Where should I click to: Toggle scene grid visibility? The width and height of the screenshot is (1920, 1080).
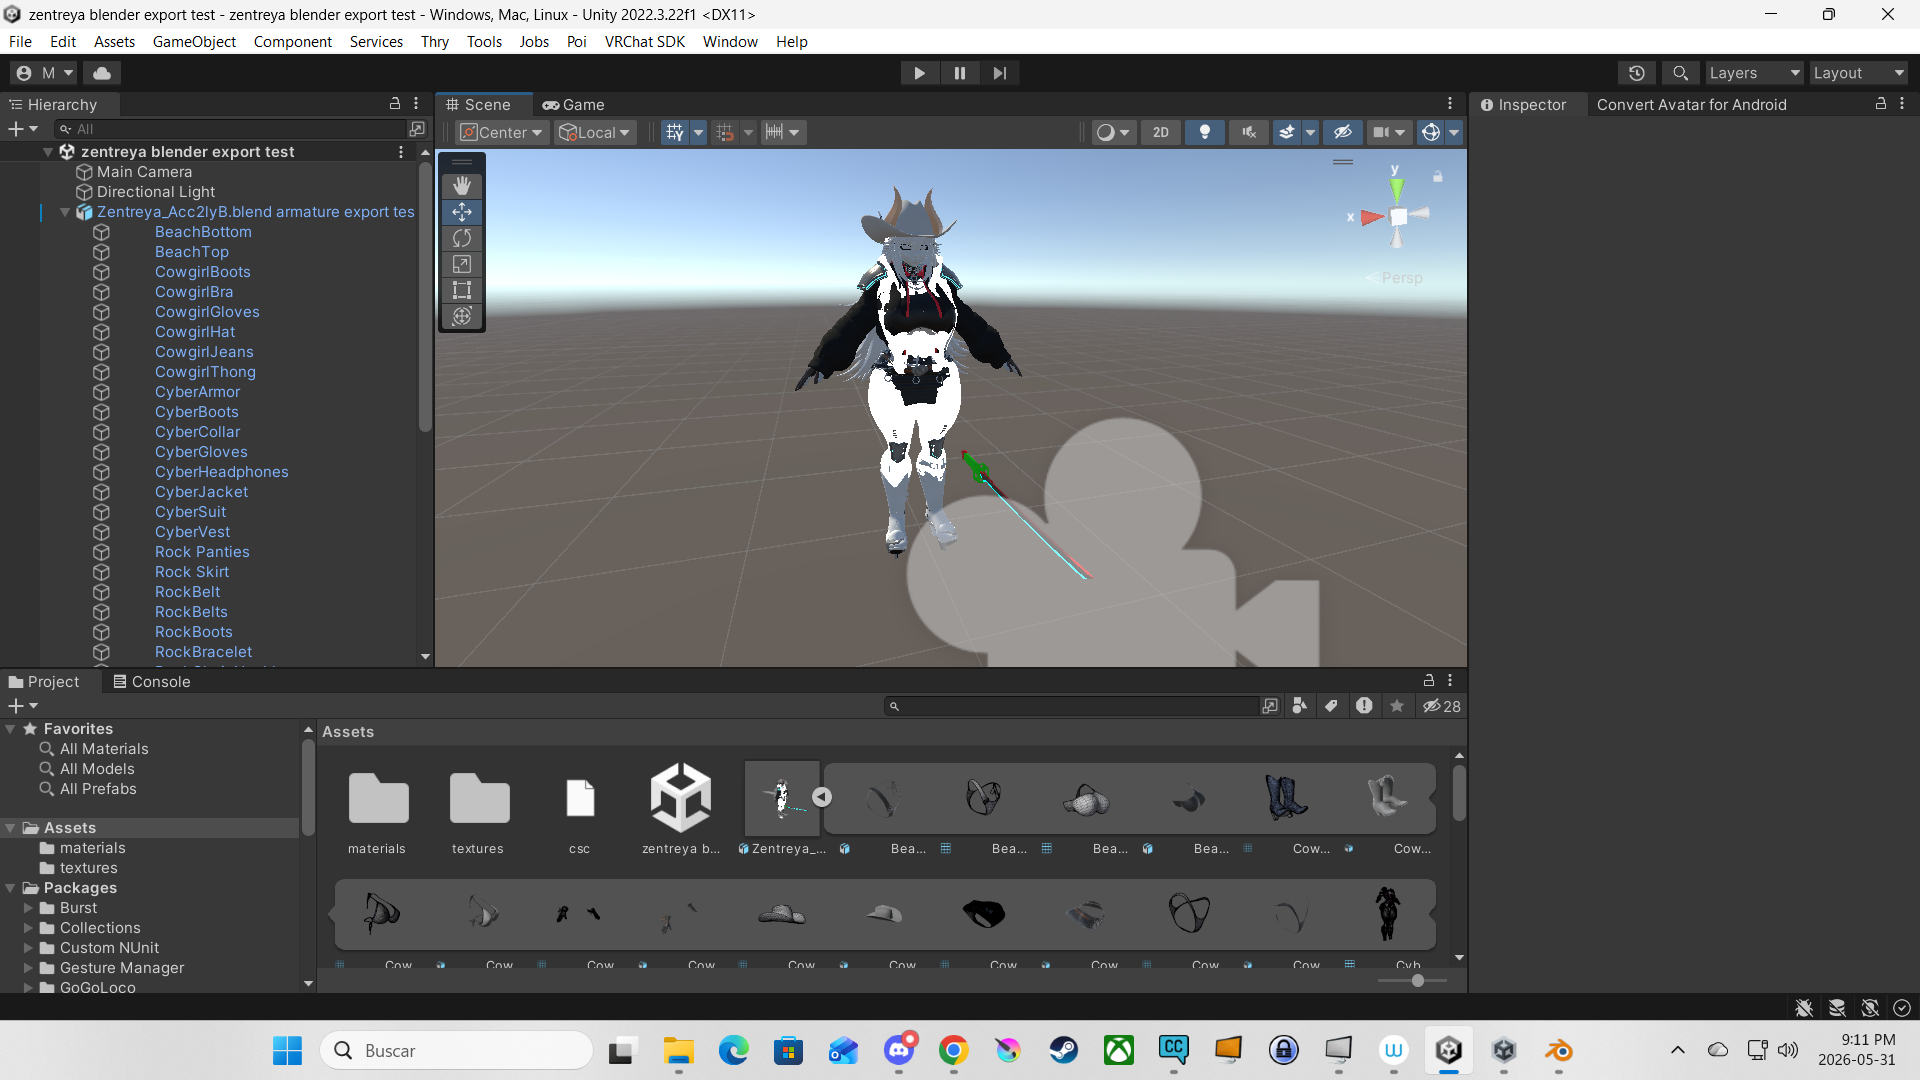pos(675,132)
